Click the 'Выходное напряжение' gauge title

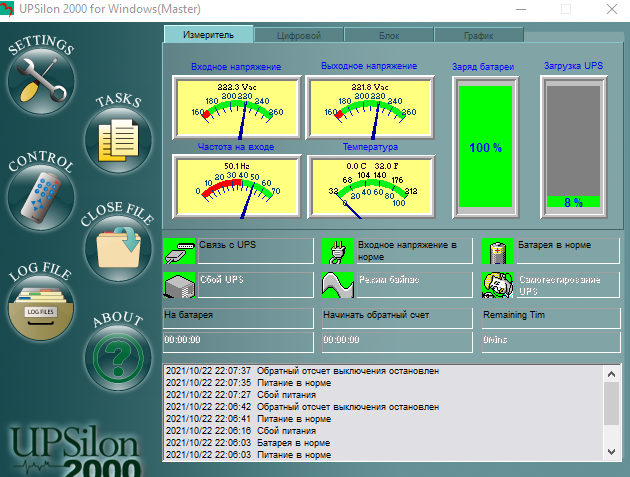coord(369,66)
